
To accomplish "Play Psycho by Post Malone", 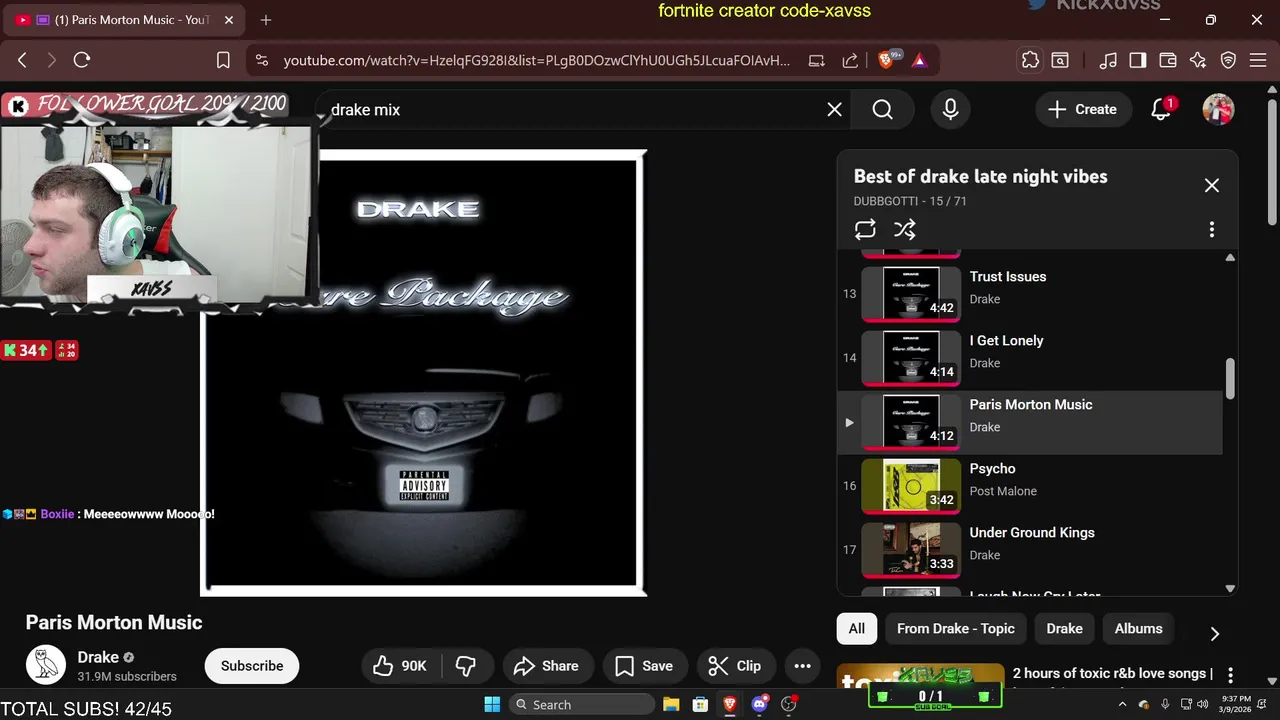I will point(1030,486).
